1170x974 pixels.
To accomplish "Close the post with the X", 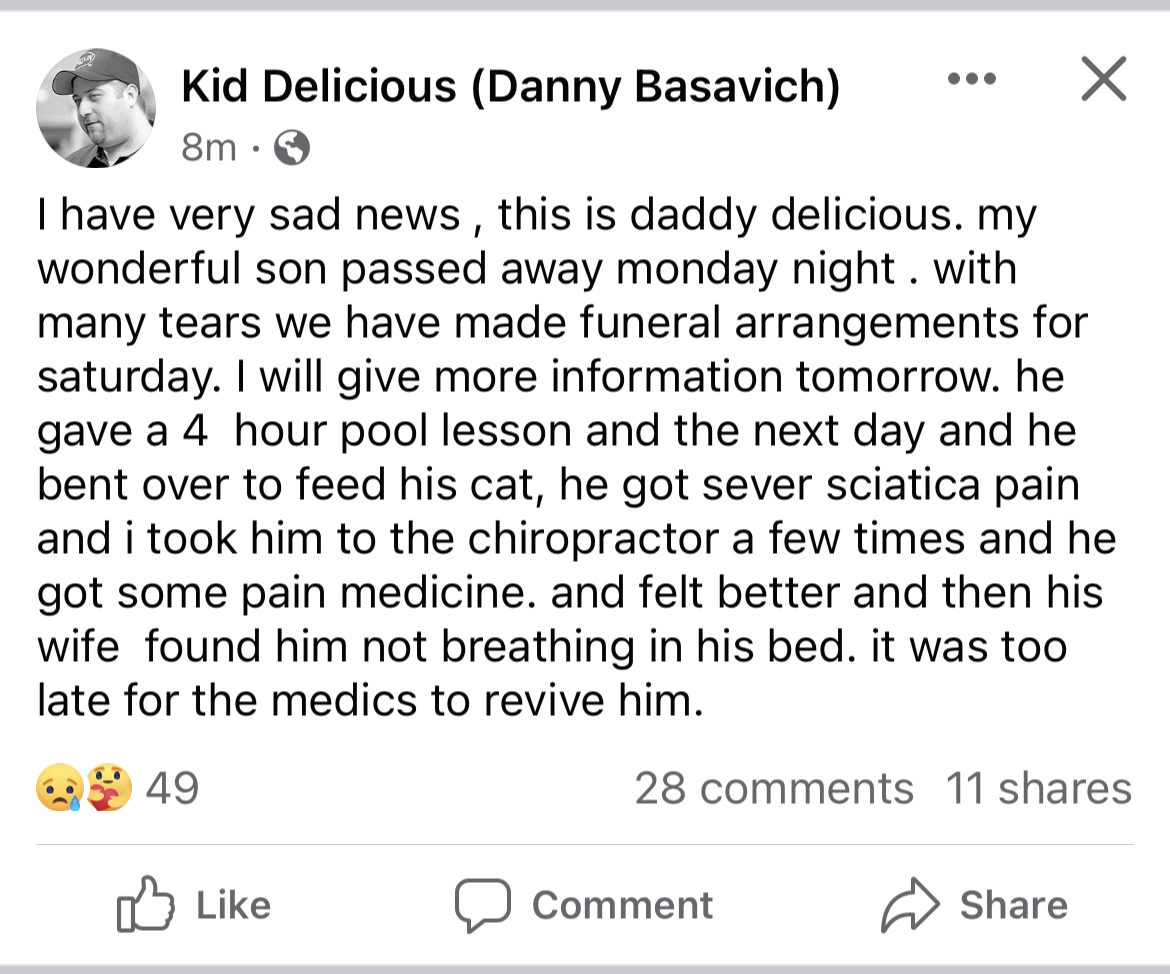I will point(1104,79).
